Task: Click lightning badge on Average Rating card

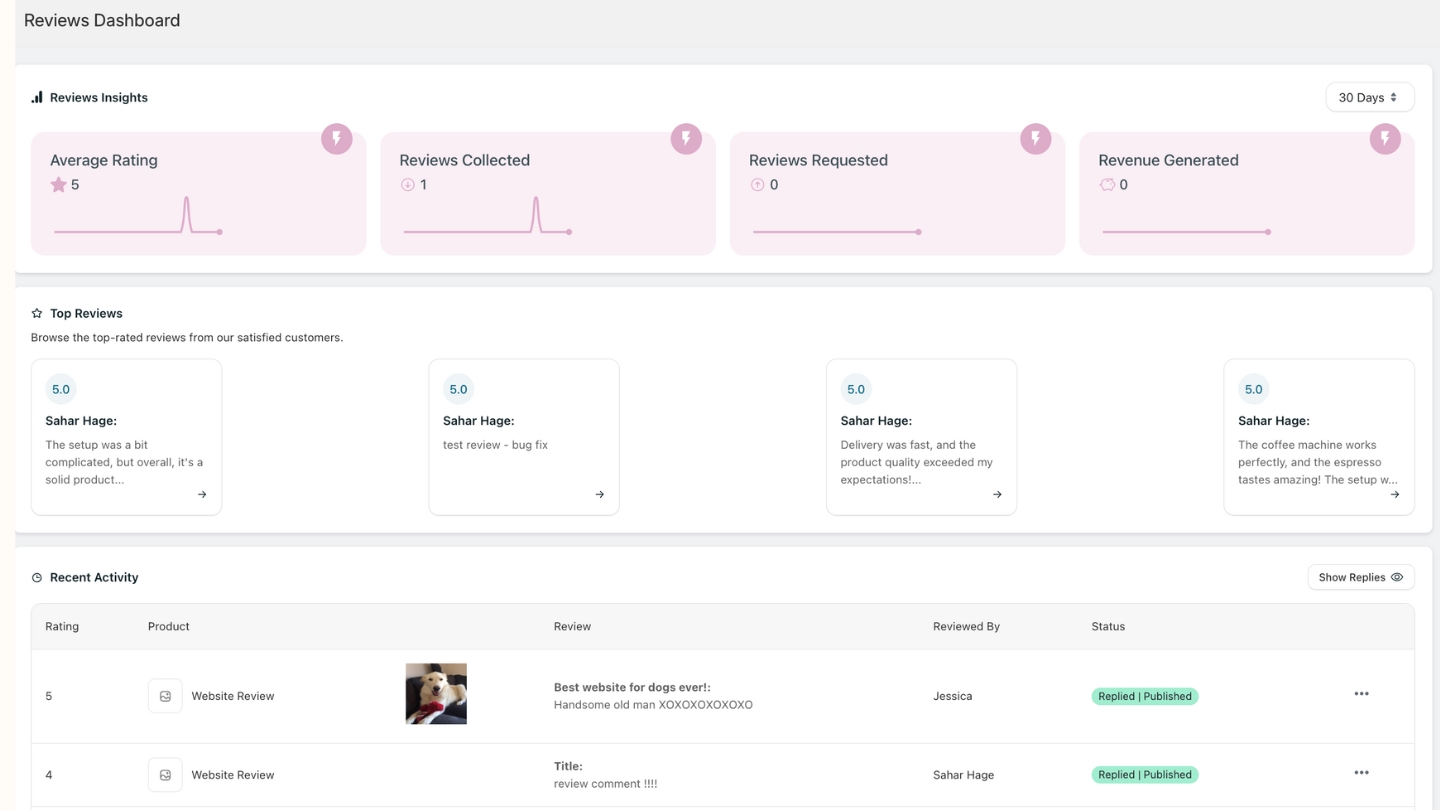Action: (336, 139)
